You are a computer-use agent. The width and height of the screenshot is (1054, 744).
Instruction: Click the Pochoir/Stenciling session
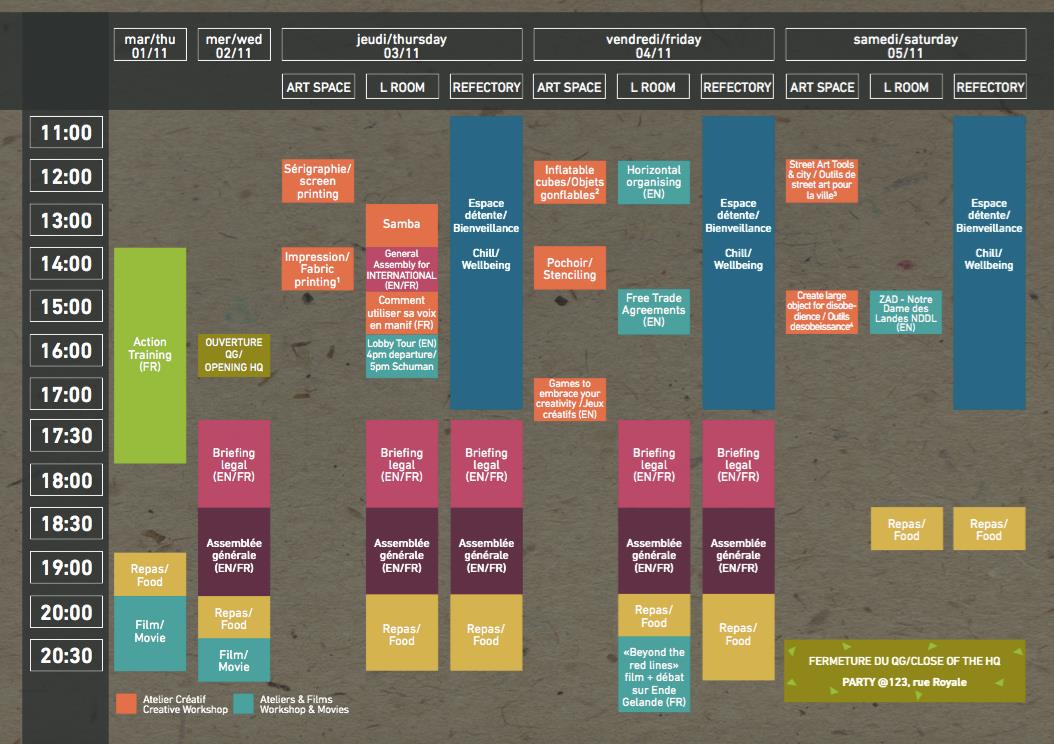coord(569,268)
